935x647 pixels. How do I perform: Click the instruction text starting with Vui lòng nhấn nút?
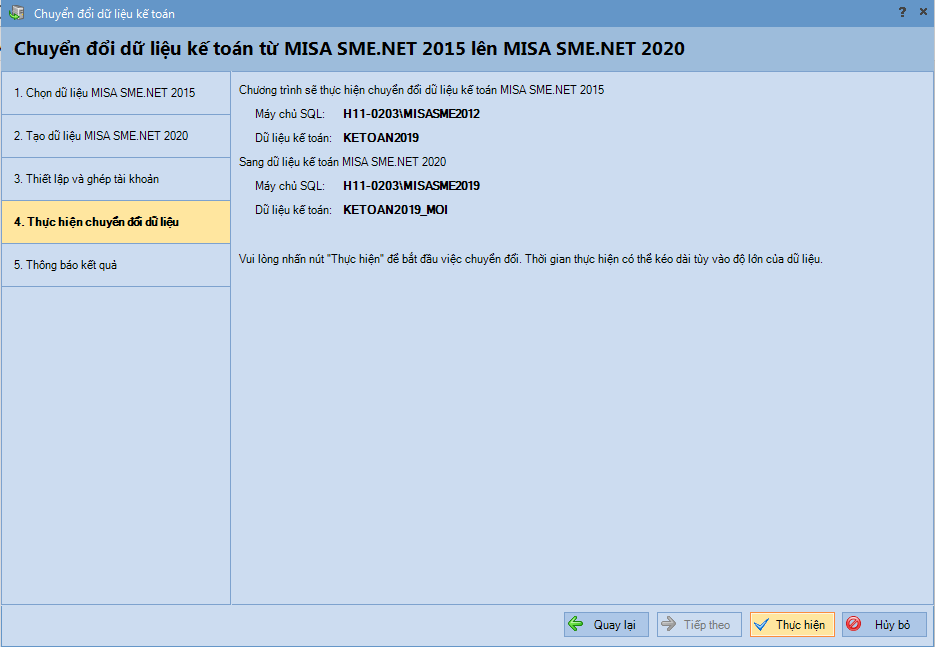coord(531,259)
